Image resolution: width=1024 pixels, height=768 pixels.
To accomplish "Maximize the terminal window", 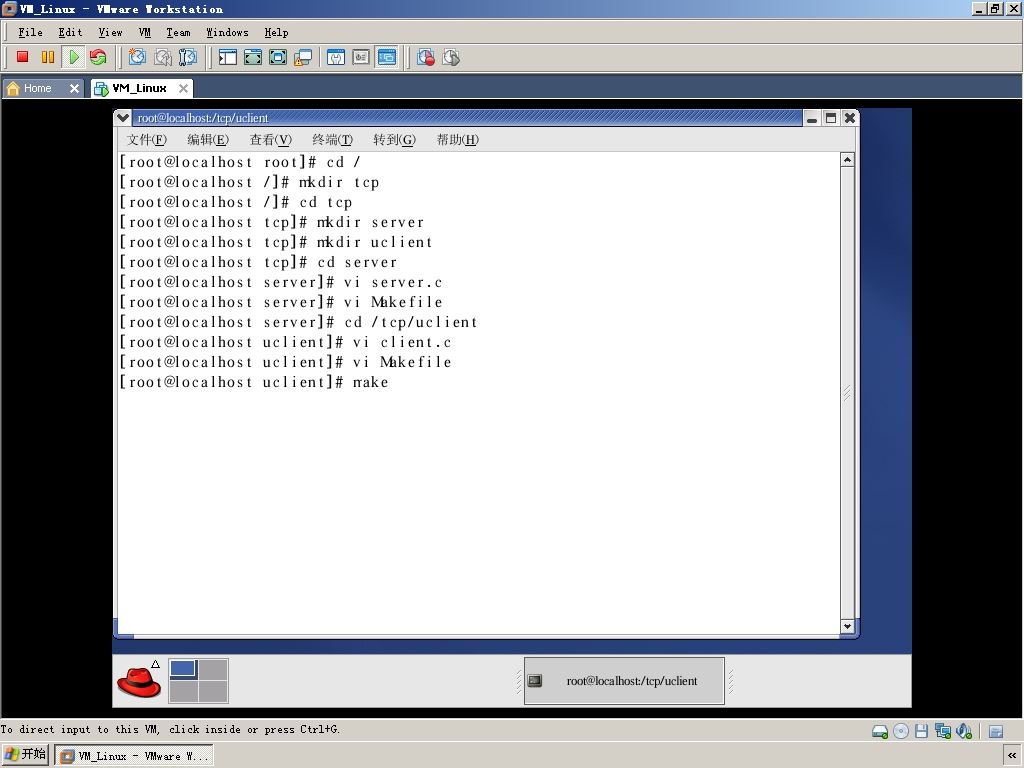I will point(831,118).
